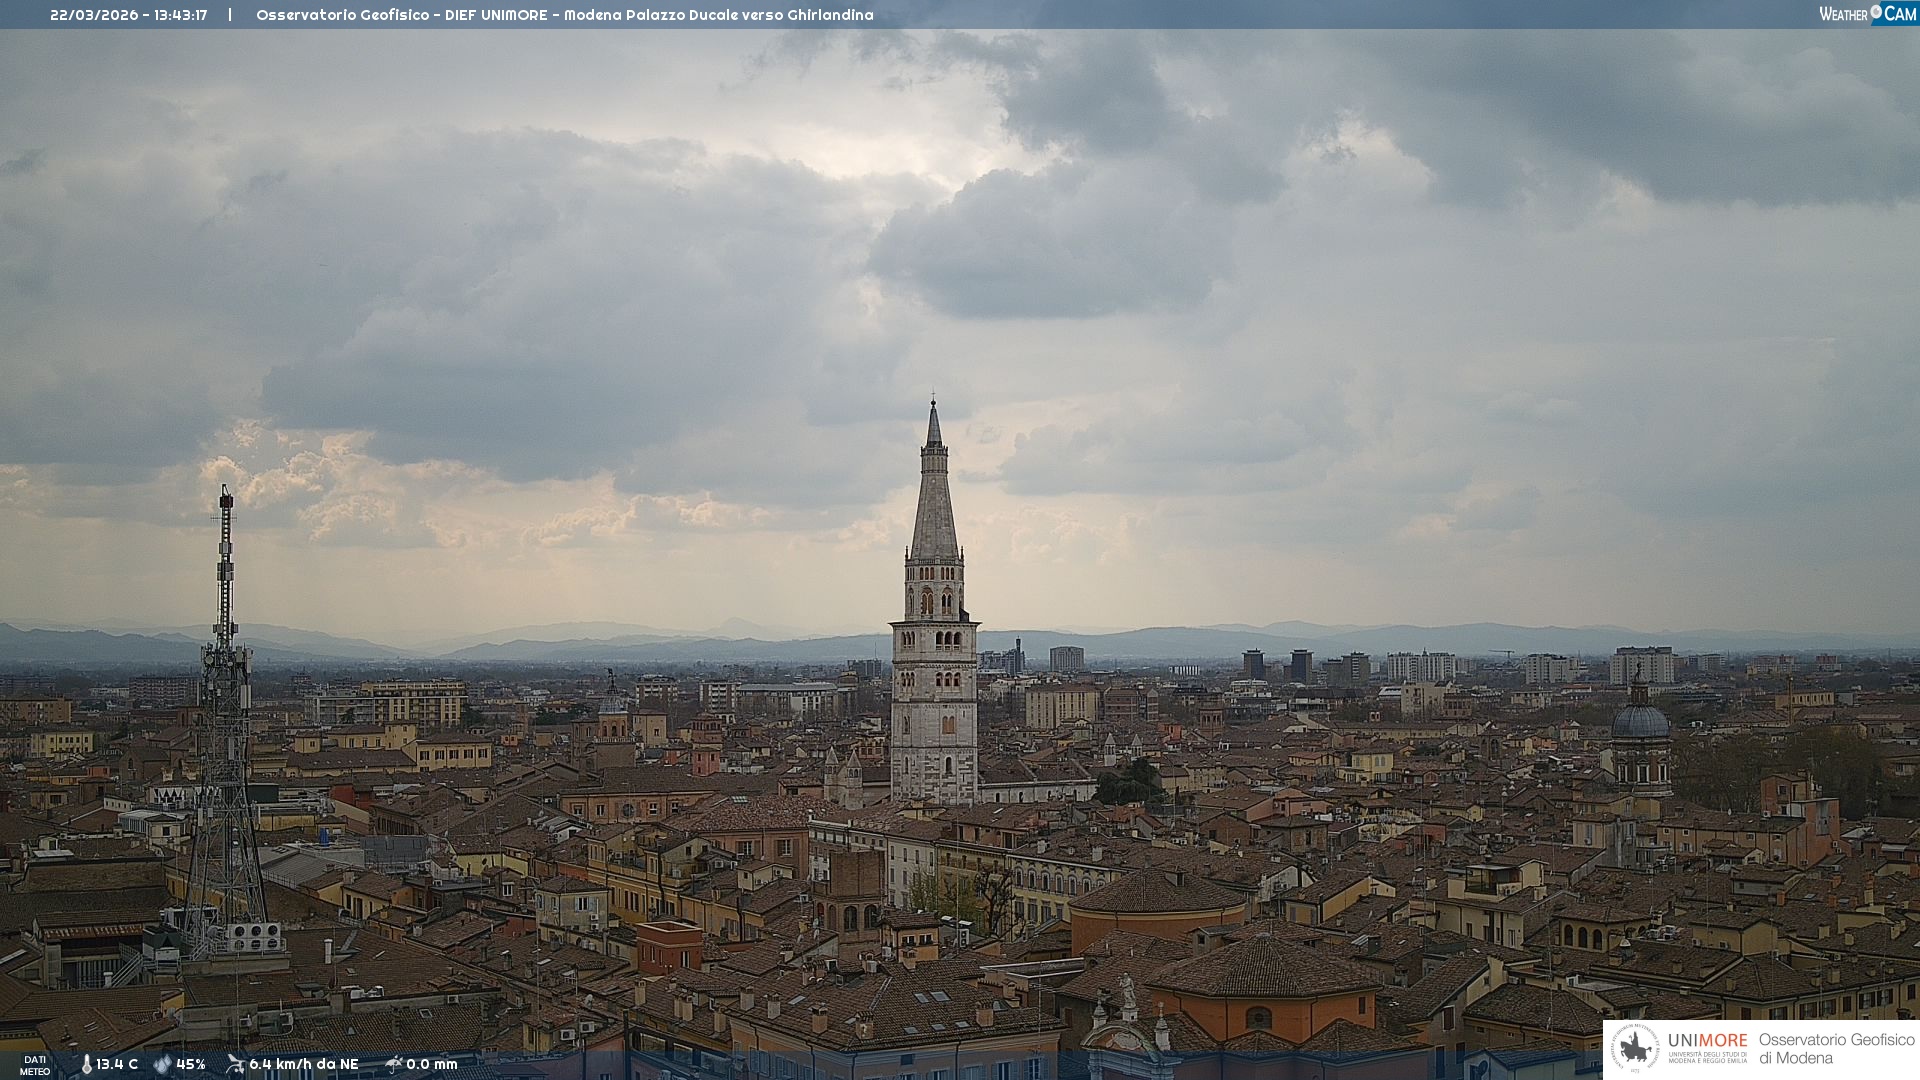Screen dimensions: 1920x1080
Task: Click the 6.4 km/h da NE reading
Action: click(304, 1064)
